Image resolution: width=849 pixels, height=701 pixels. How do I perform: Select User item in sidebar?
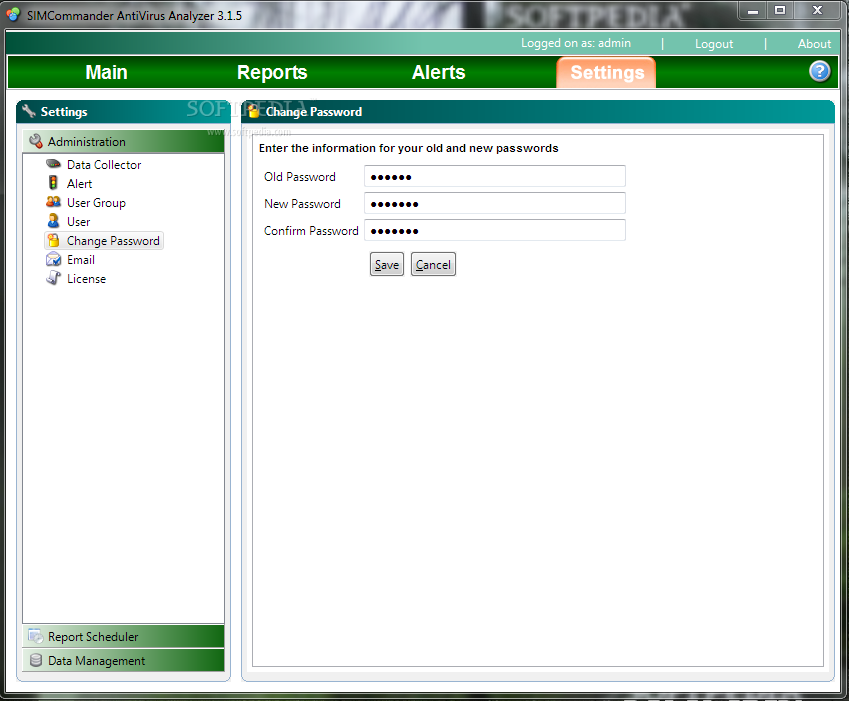79,221
